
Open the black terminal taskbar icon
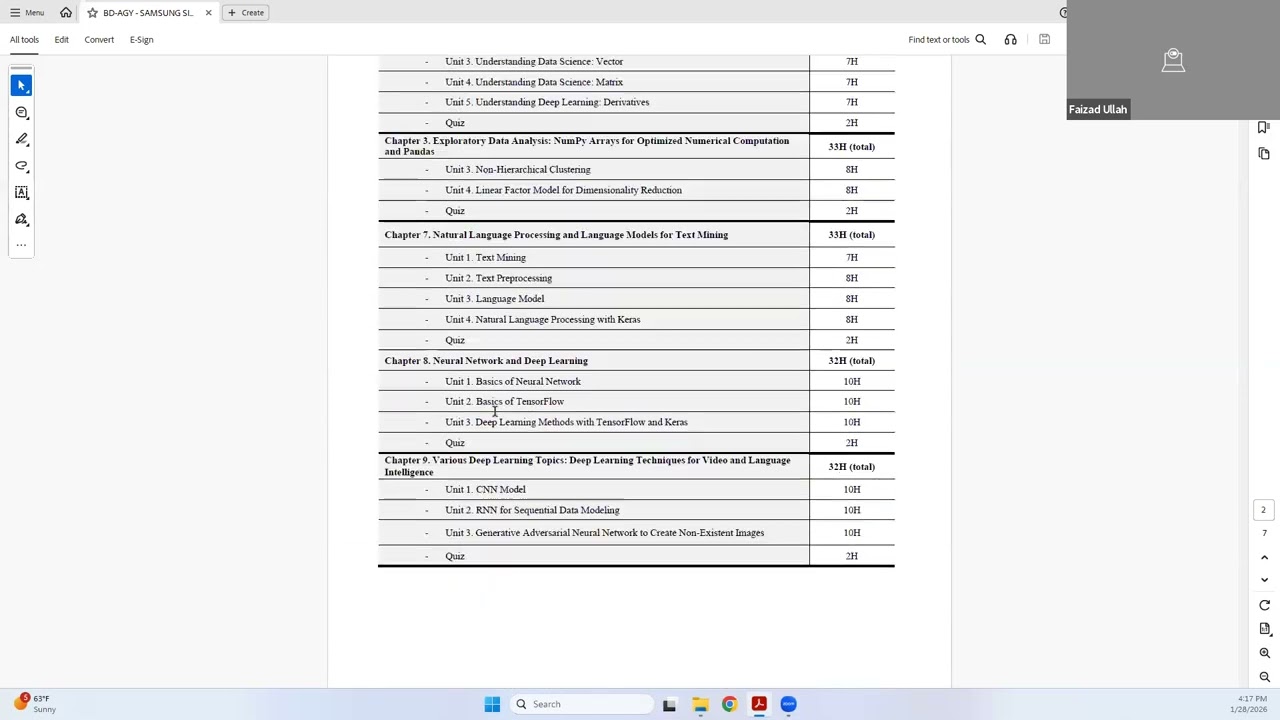(x=669, y=704)
